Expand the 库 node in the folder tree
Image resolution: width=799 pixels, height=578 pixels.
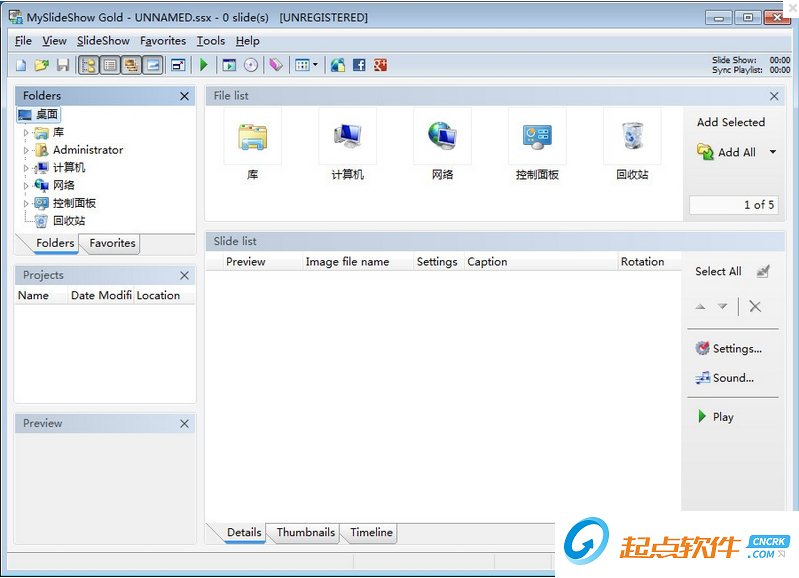[26, 133]
